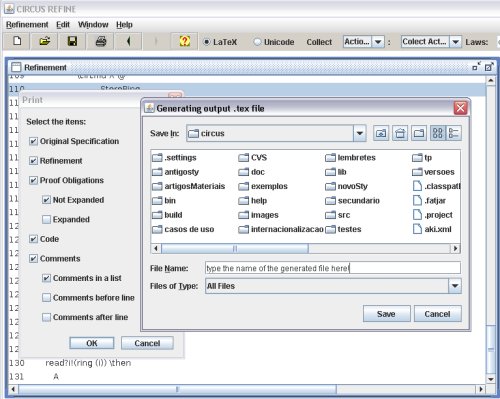This screenshot has width=500, height=399.
Task: Uncheck the Code checkbox
Action: coord(33,239)
